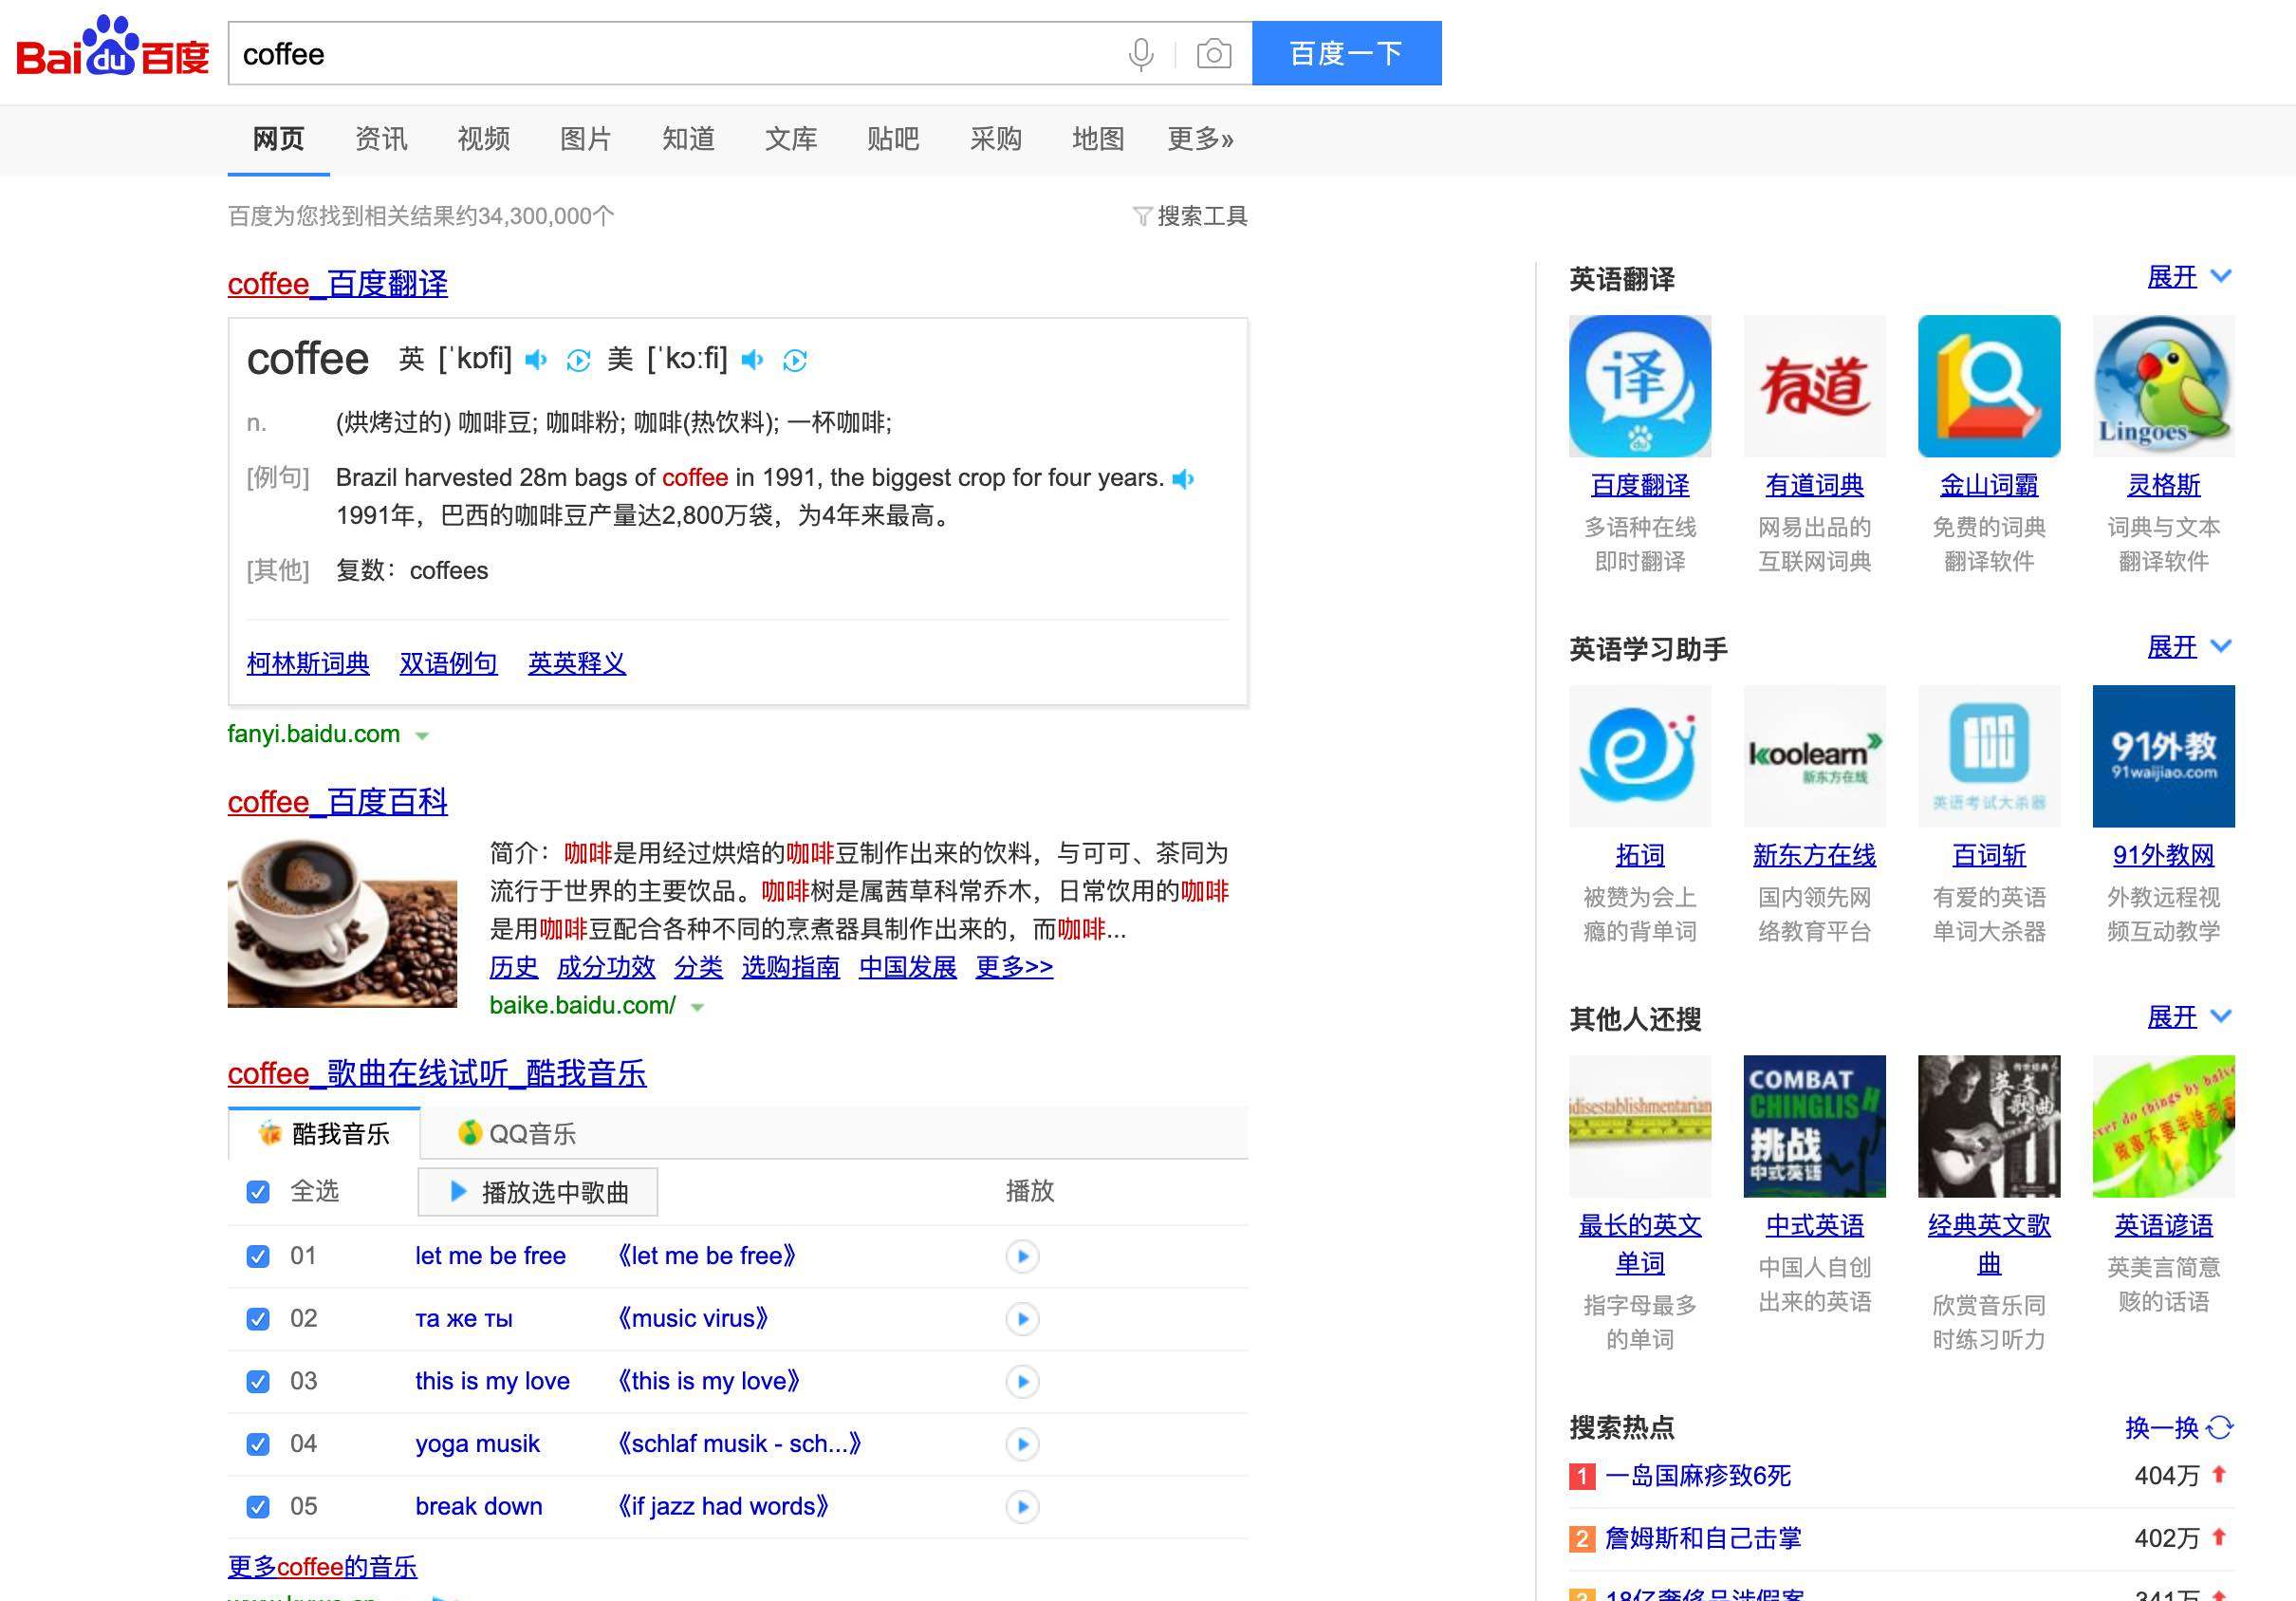Screen dimensions: 2296x1601
Task: Expand the 英语翻译 section with 展开
Action: point(2189,277)
